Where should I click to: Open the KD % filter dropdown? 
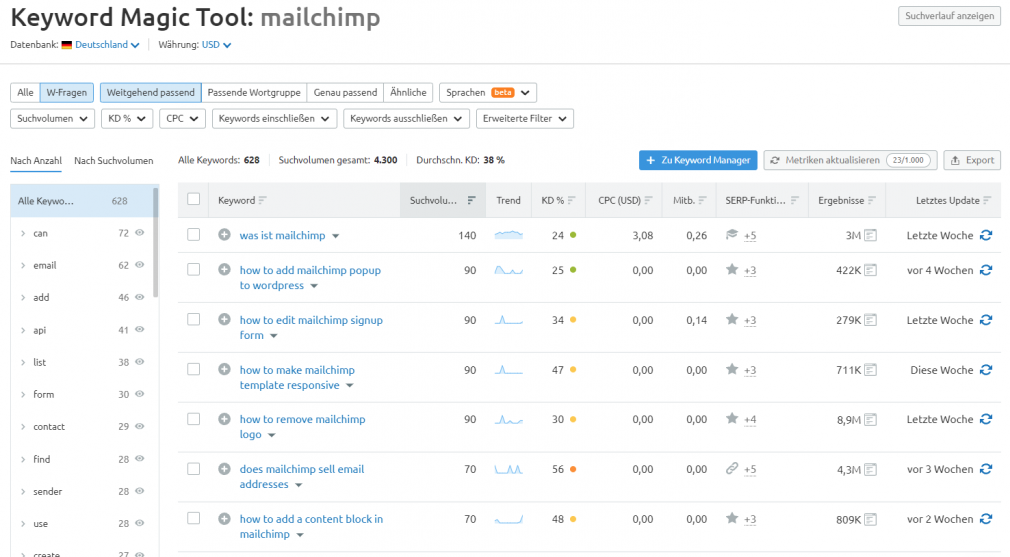click(x=126, y=118)
